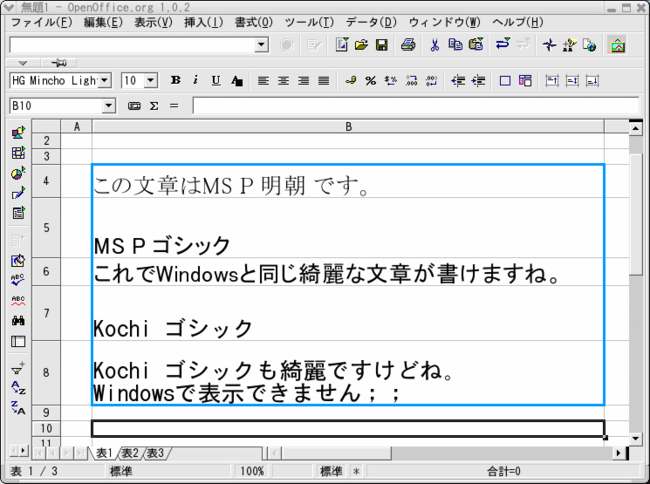The height and width of the screenshot is (484, 650).
Task: Click the cell containing 'MS P ゴシック'
Action: tap(348, 227)
